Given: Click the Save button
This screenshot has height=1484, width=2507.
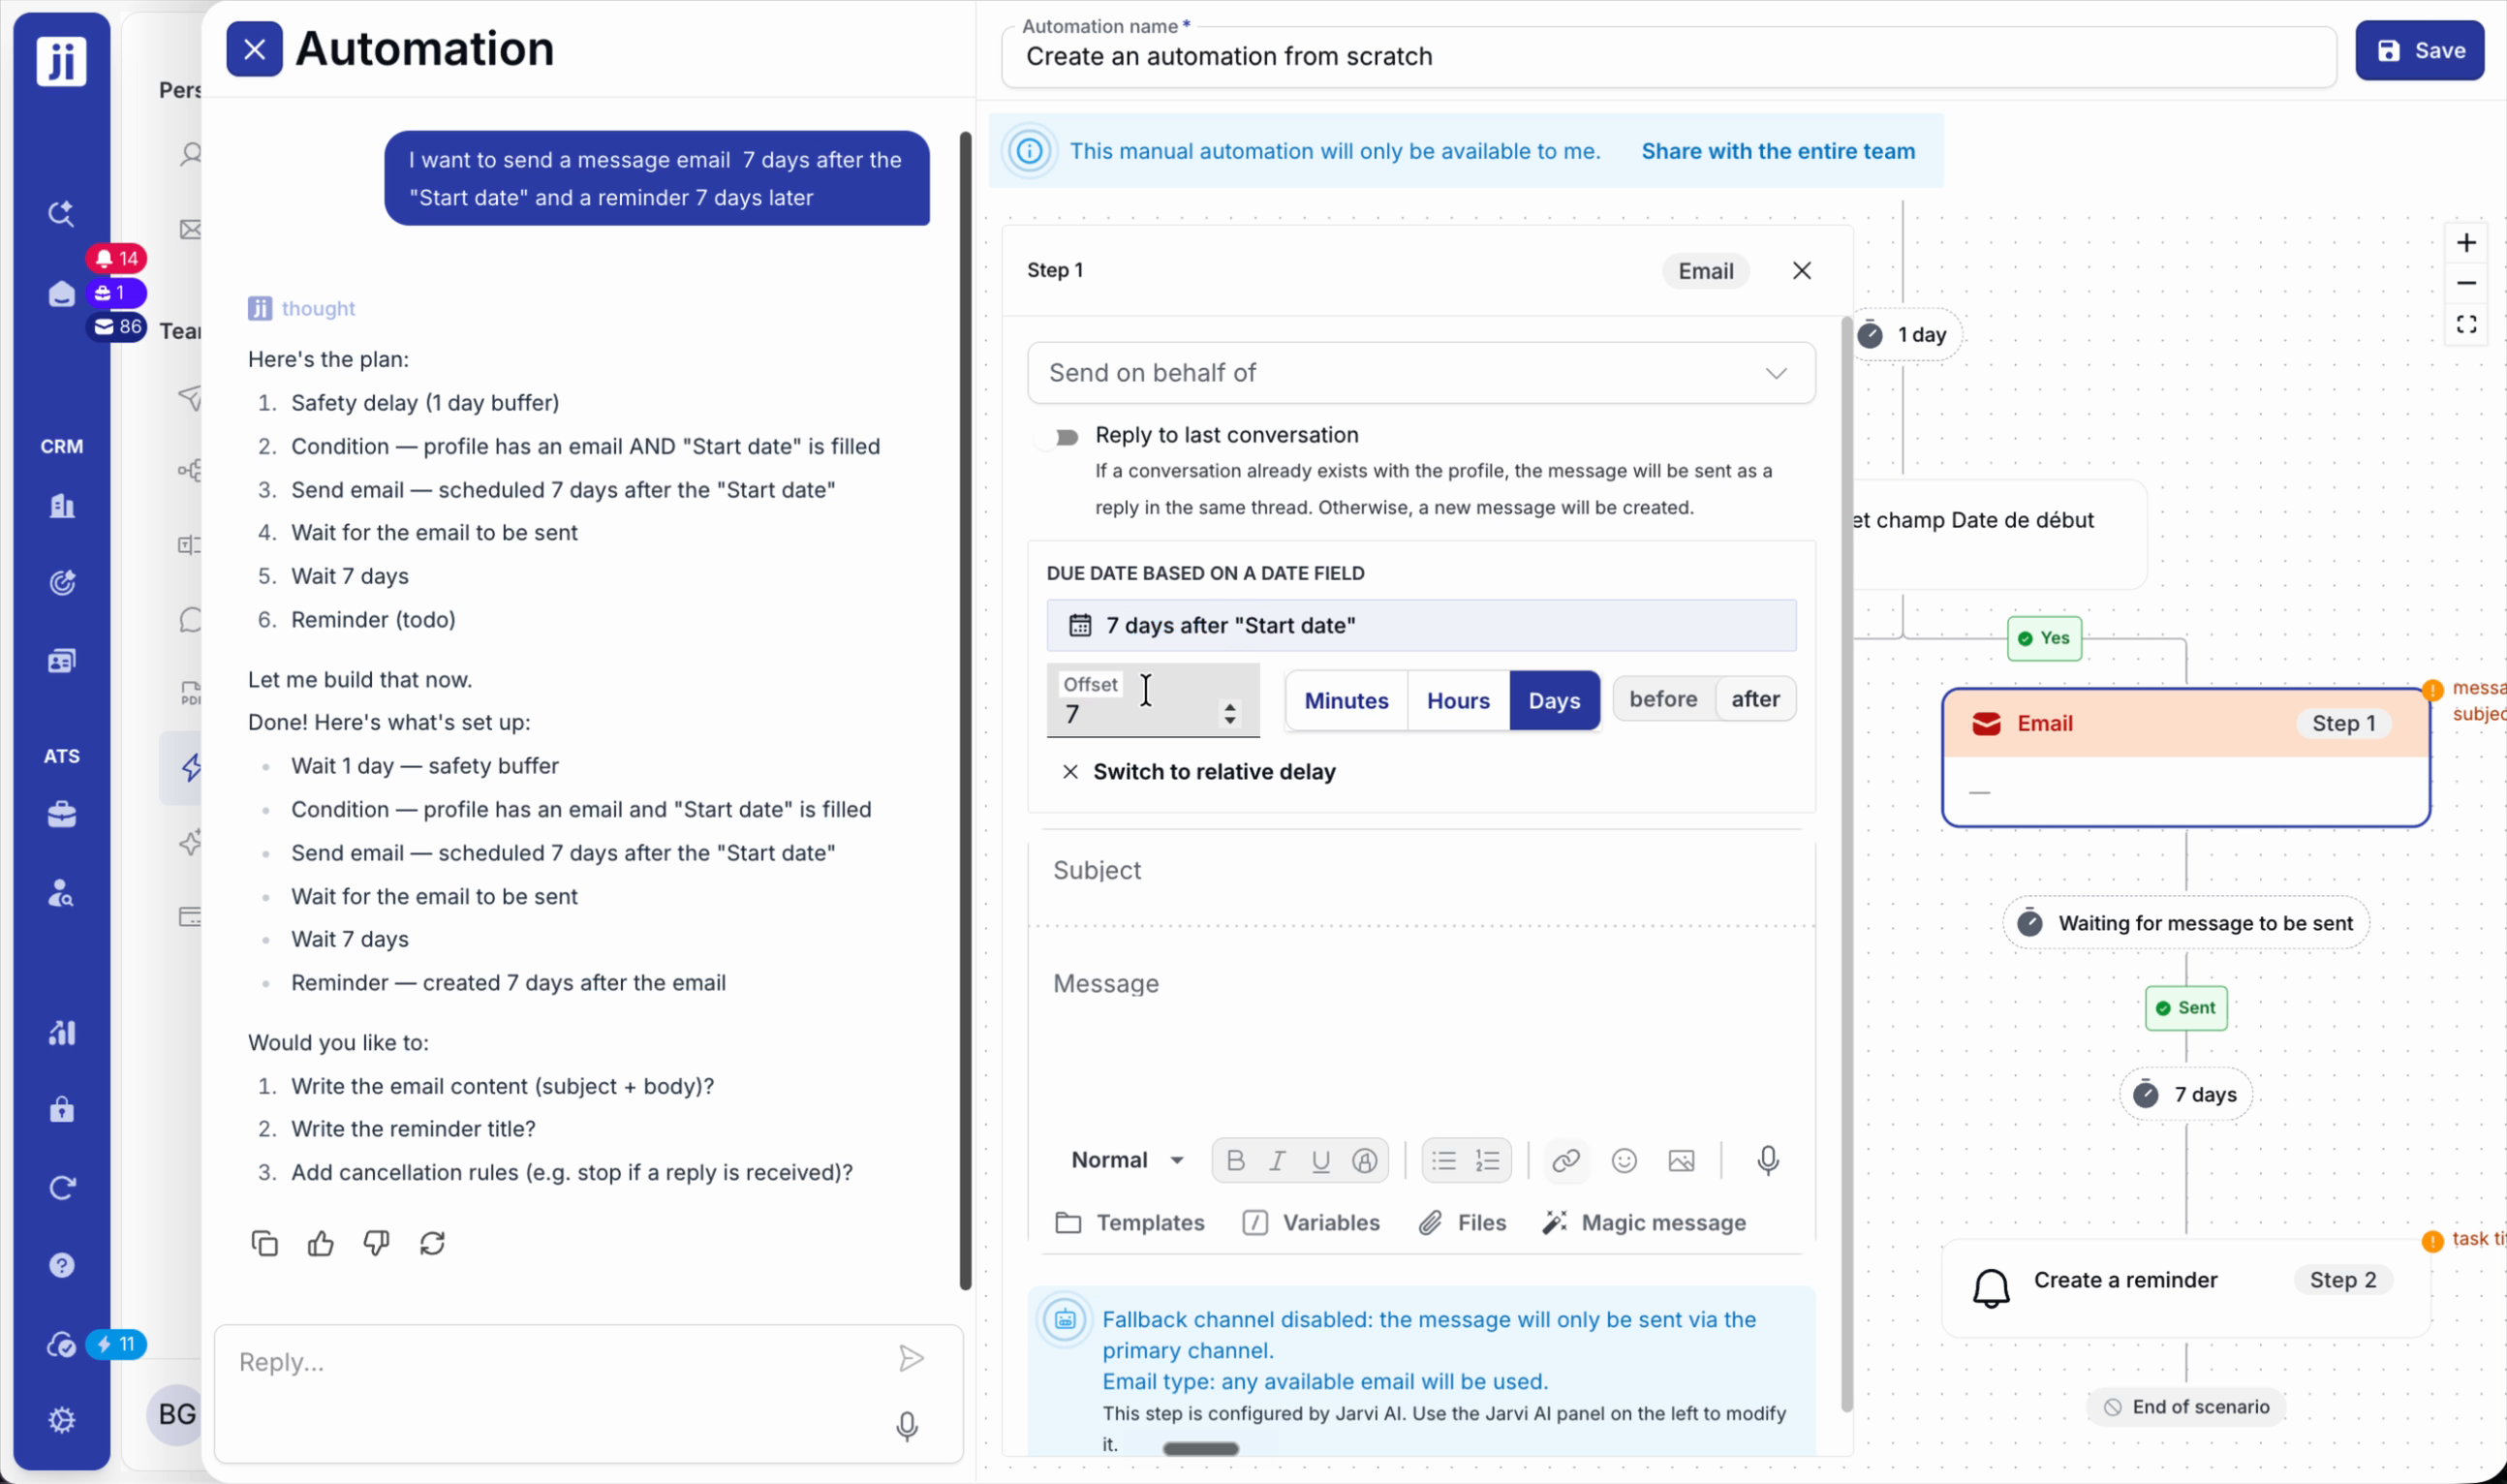Looking at the screenshot, I should (2419, 50).
